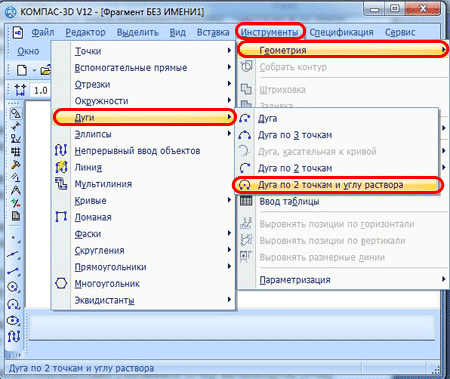This screenshot has height=379, width=450.
Task: Choose the Ломаная command
Action: [144, 217]
